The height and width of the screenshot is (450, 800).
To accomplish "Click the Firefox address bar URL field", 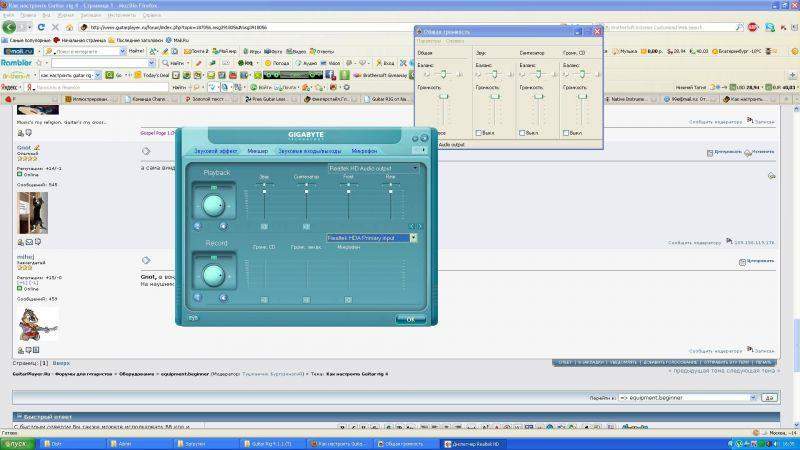I will (250, 27).
